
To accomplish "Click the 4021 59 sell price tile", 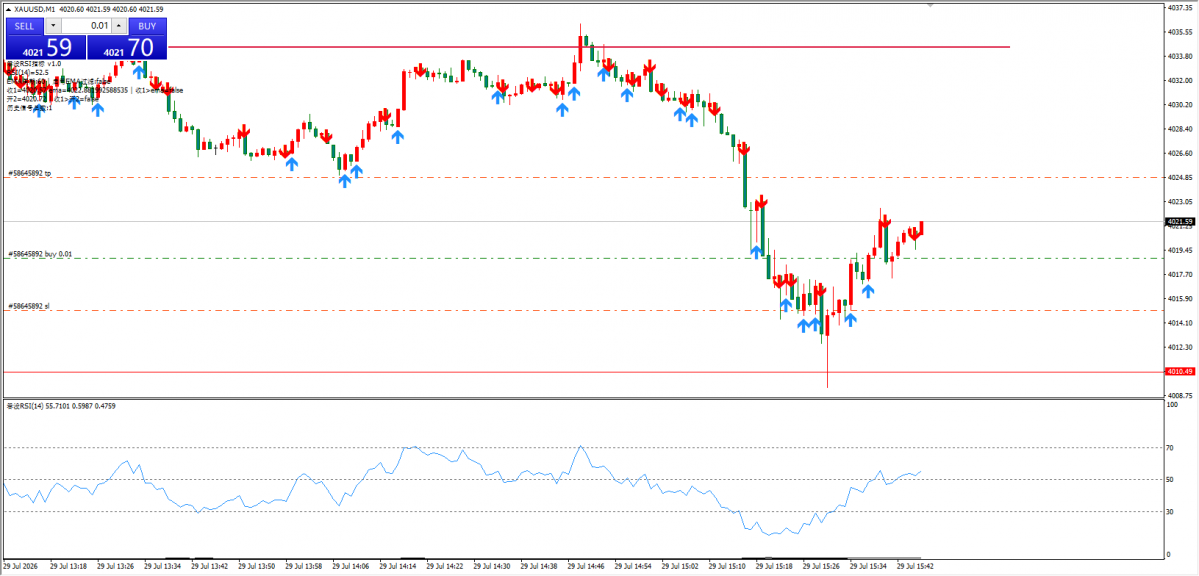I will (46, 47).
